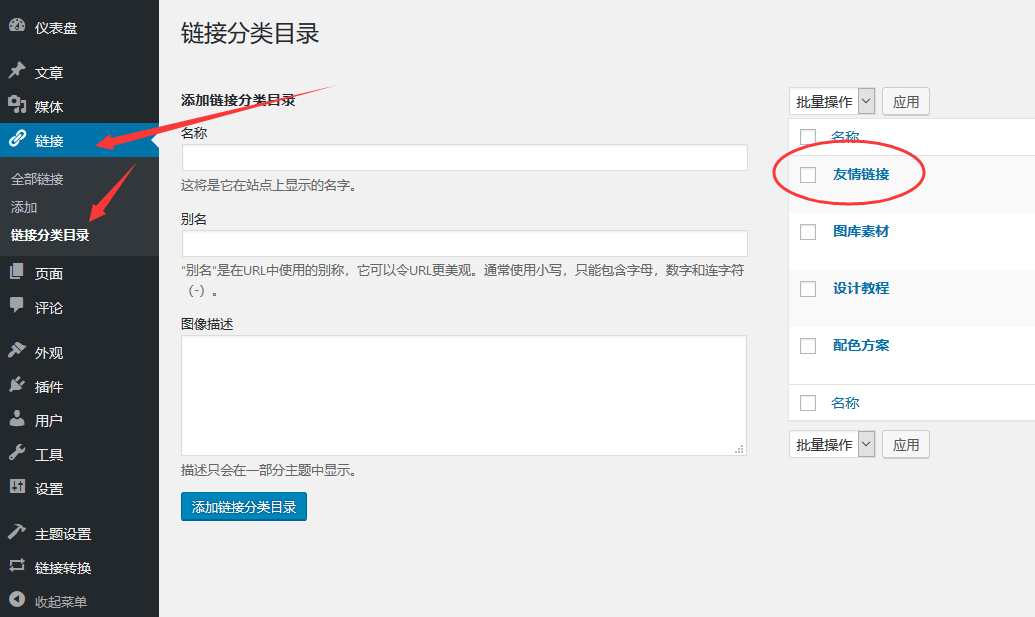Click the Comments bubble icon (评论)

(17, 307)
